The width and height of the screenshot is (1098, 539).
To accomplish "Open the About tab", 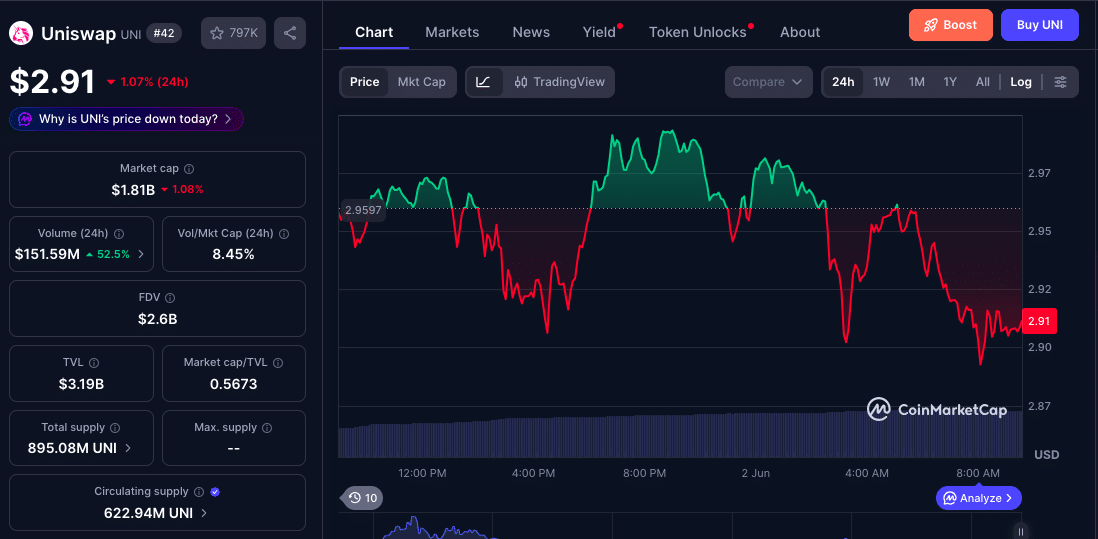I will click(800, 32).
